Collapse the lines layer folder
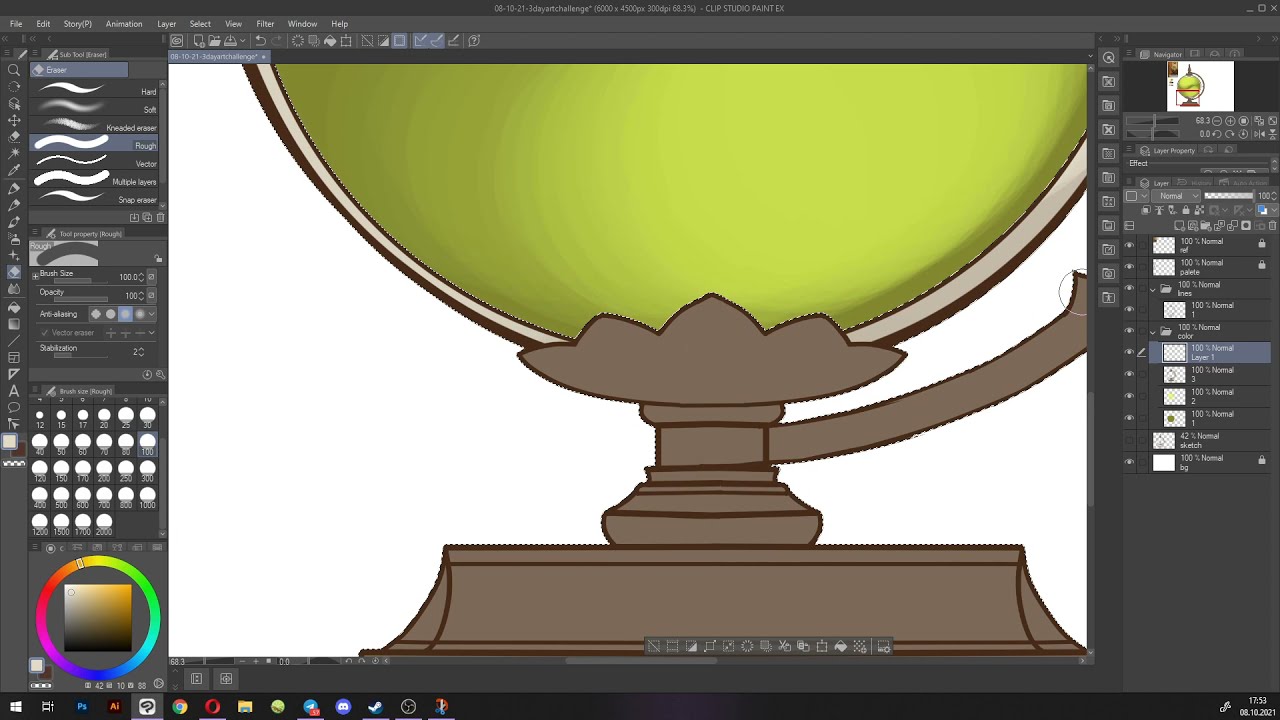 pyautogui.click(x=1152, y=289)
